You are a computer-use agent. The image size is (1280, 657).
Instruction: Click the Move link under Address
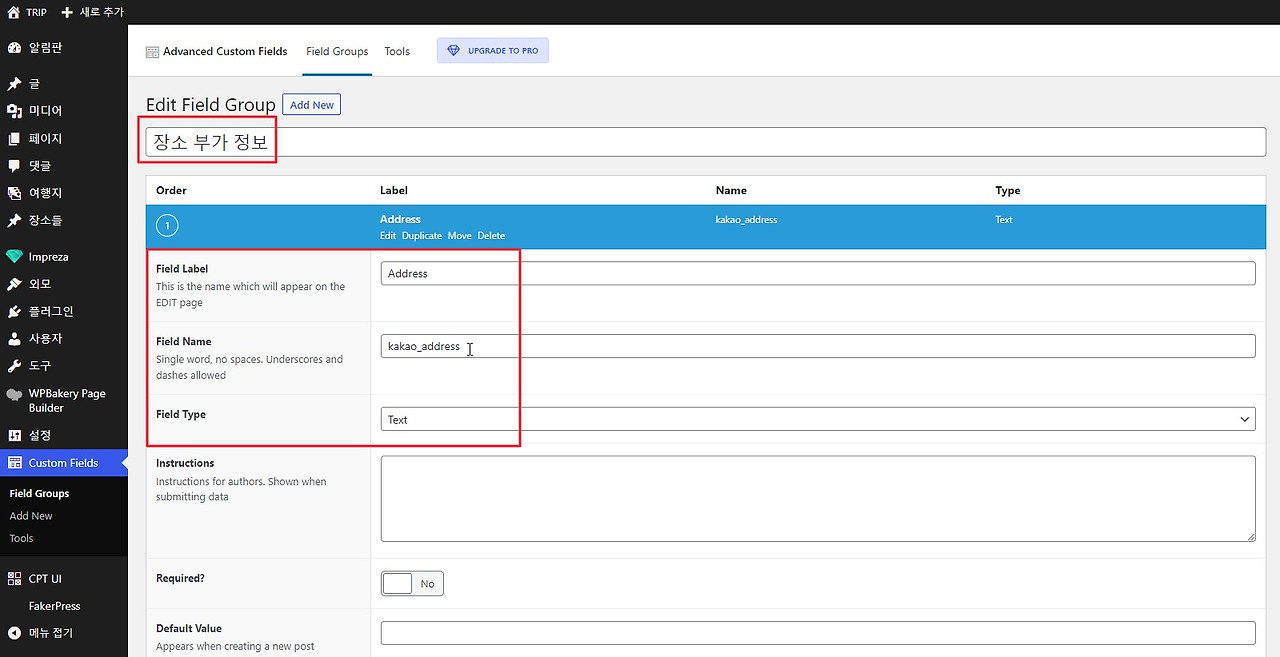[x=459, y=236]
